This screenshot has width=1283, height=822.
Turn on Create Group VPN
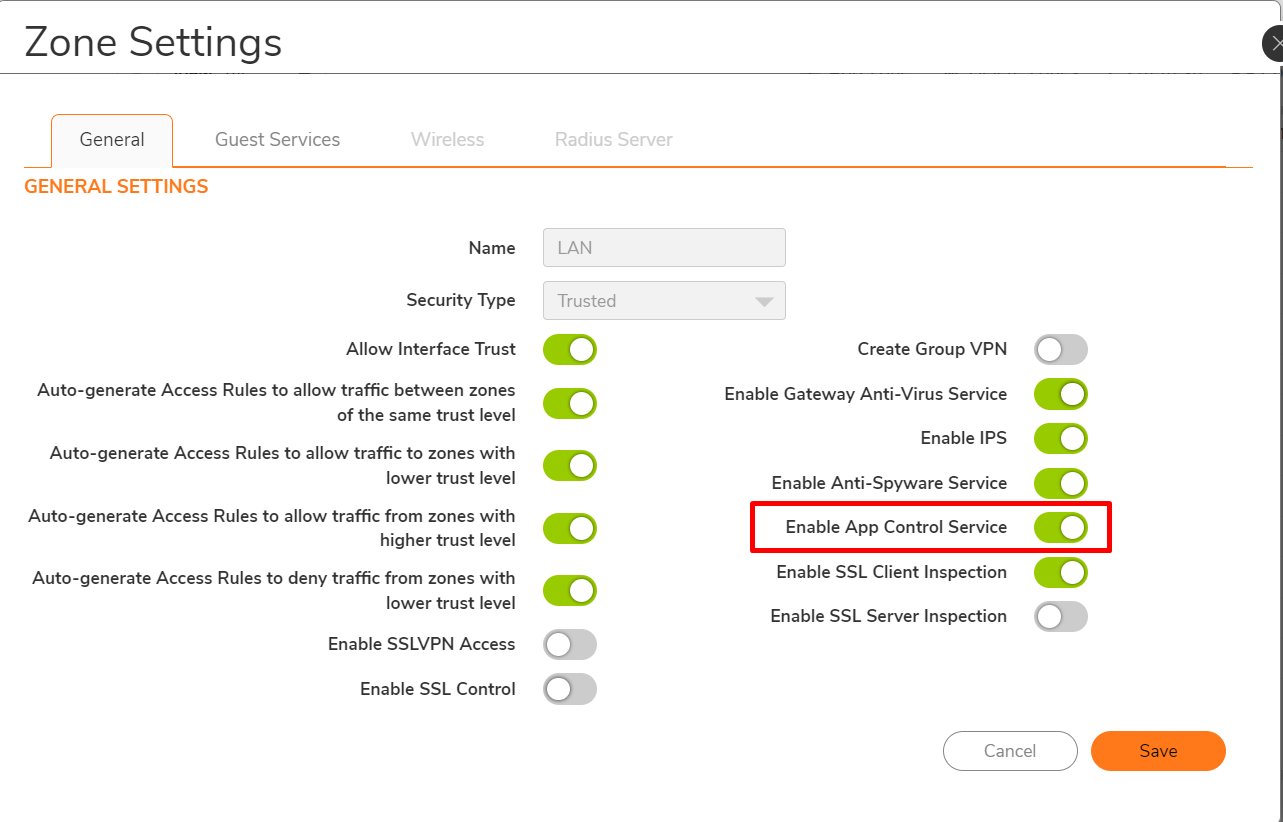pos(1061,350)
